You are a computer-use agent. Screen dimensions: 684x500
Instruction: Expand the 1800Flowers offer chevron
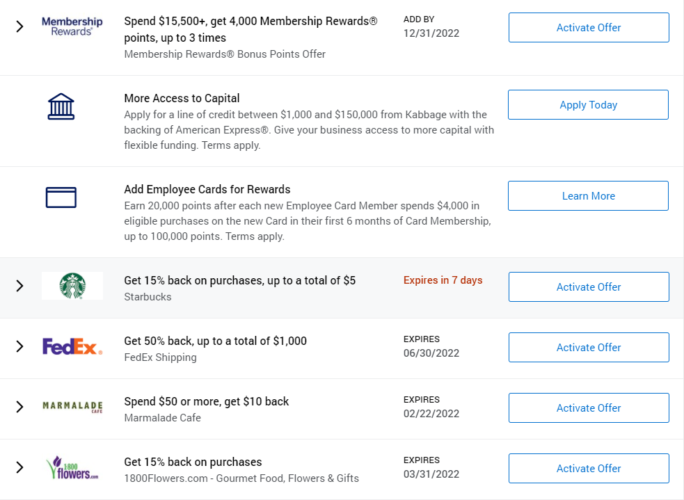point(19,468)
